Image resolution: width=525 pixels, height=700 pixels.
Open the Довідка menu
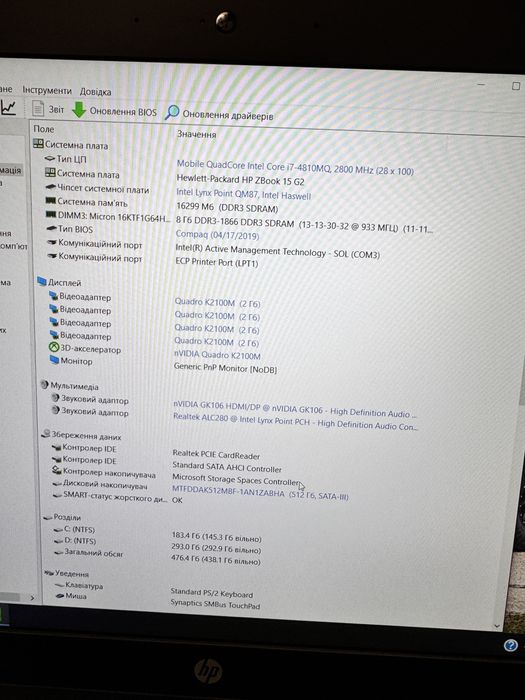pyautogui.click(x=95, y=92)
